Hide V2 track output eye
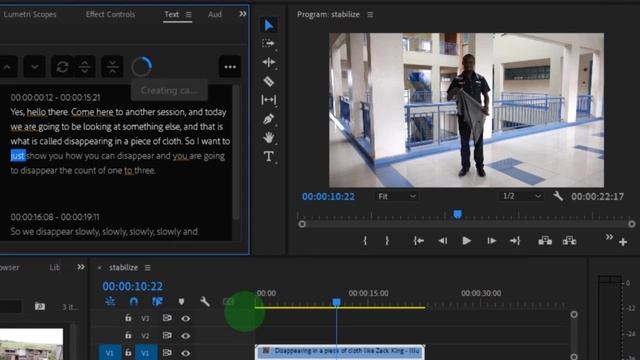 pyautogui.click(x=186, y=336)
